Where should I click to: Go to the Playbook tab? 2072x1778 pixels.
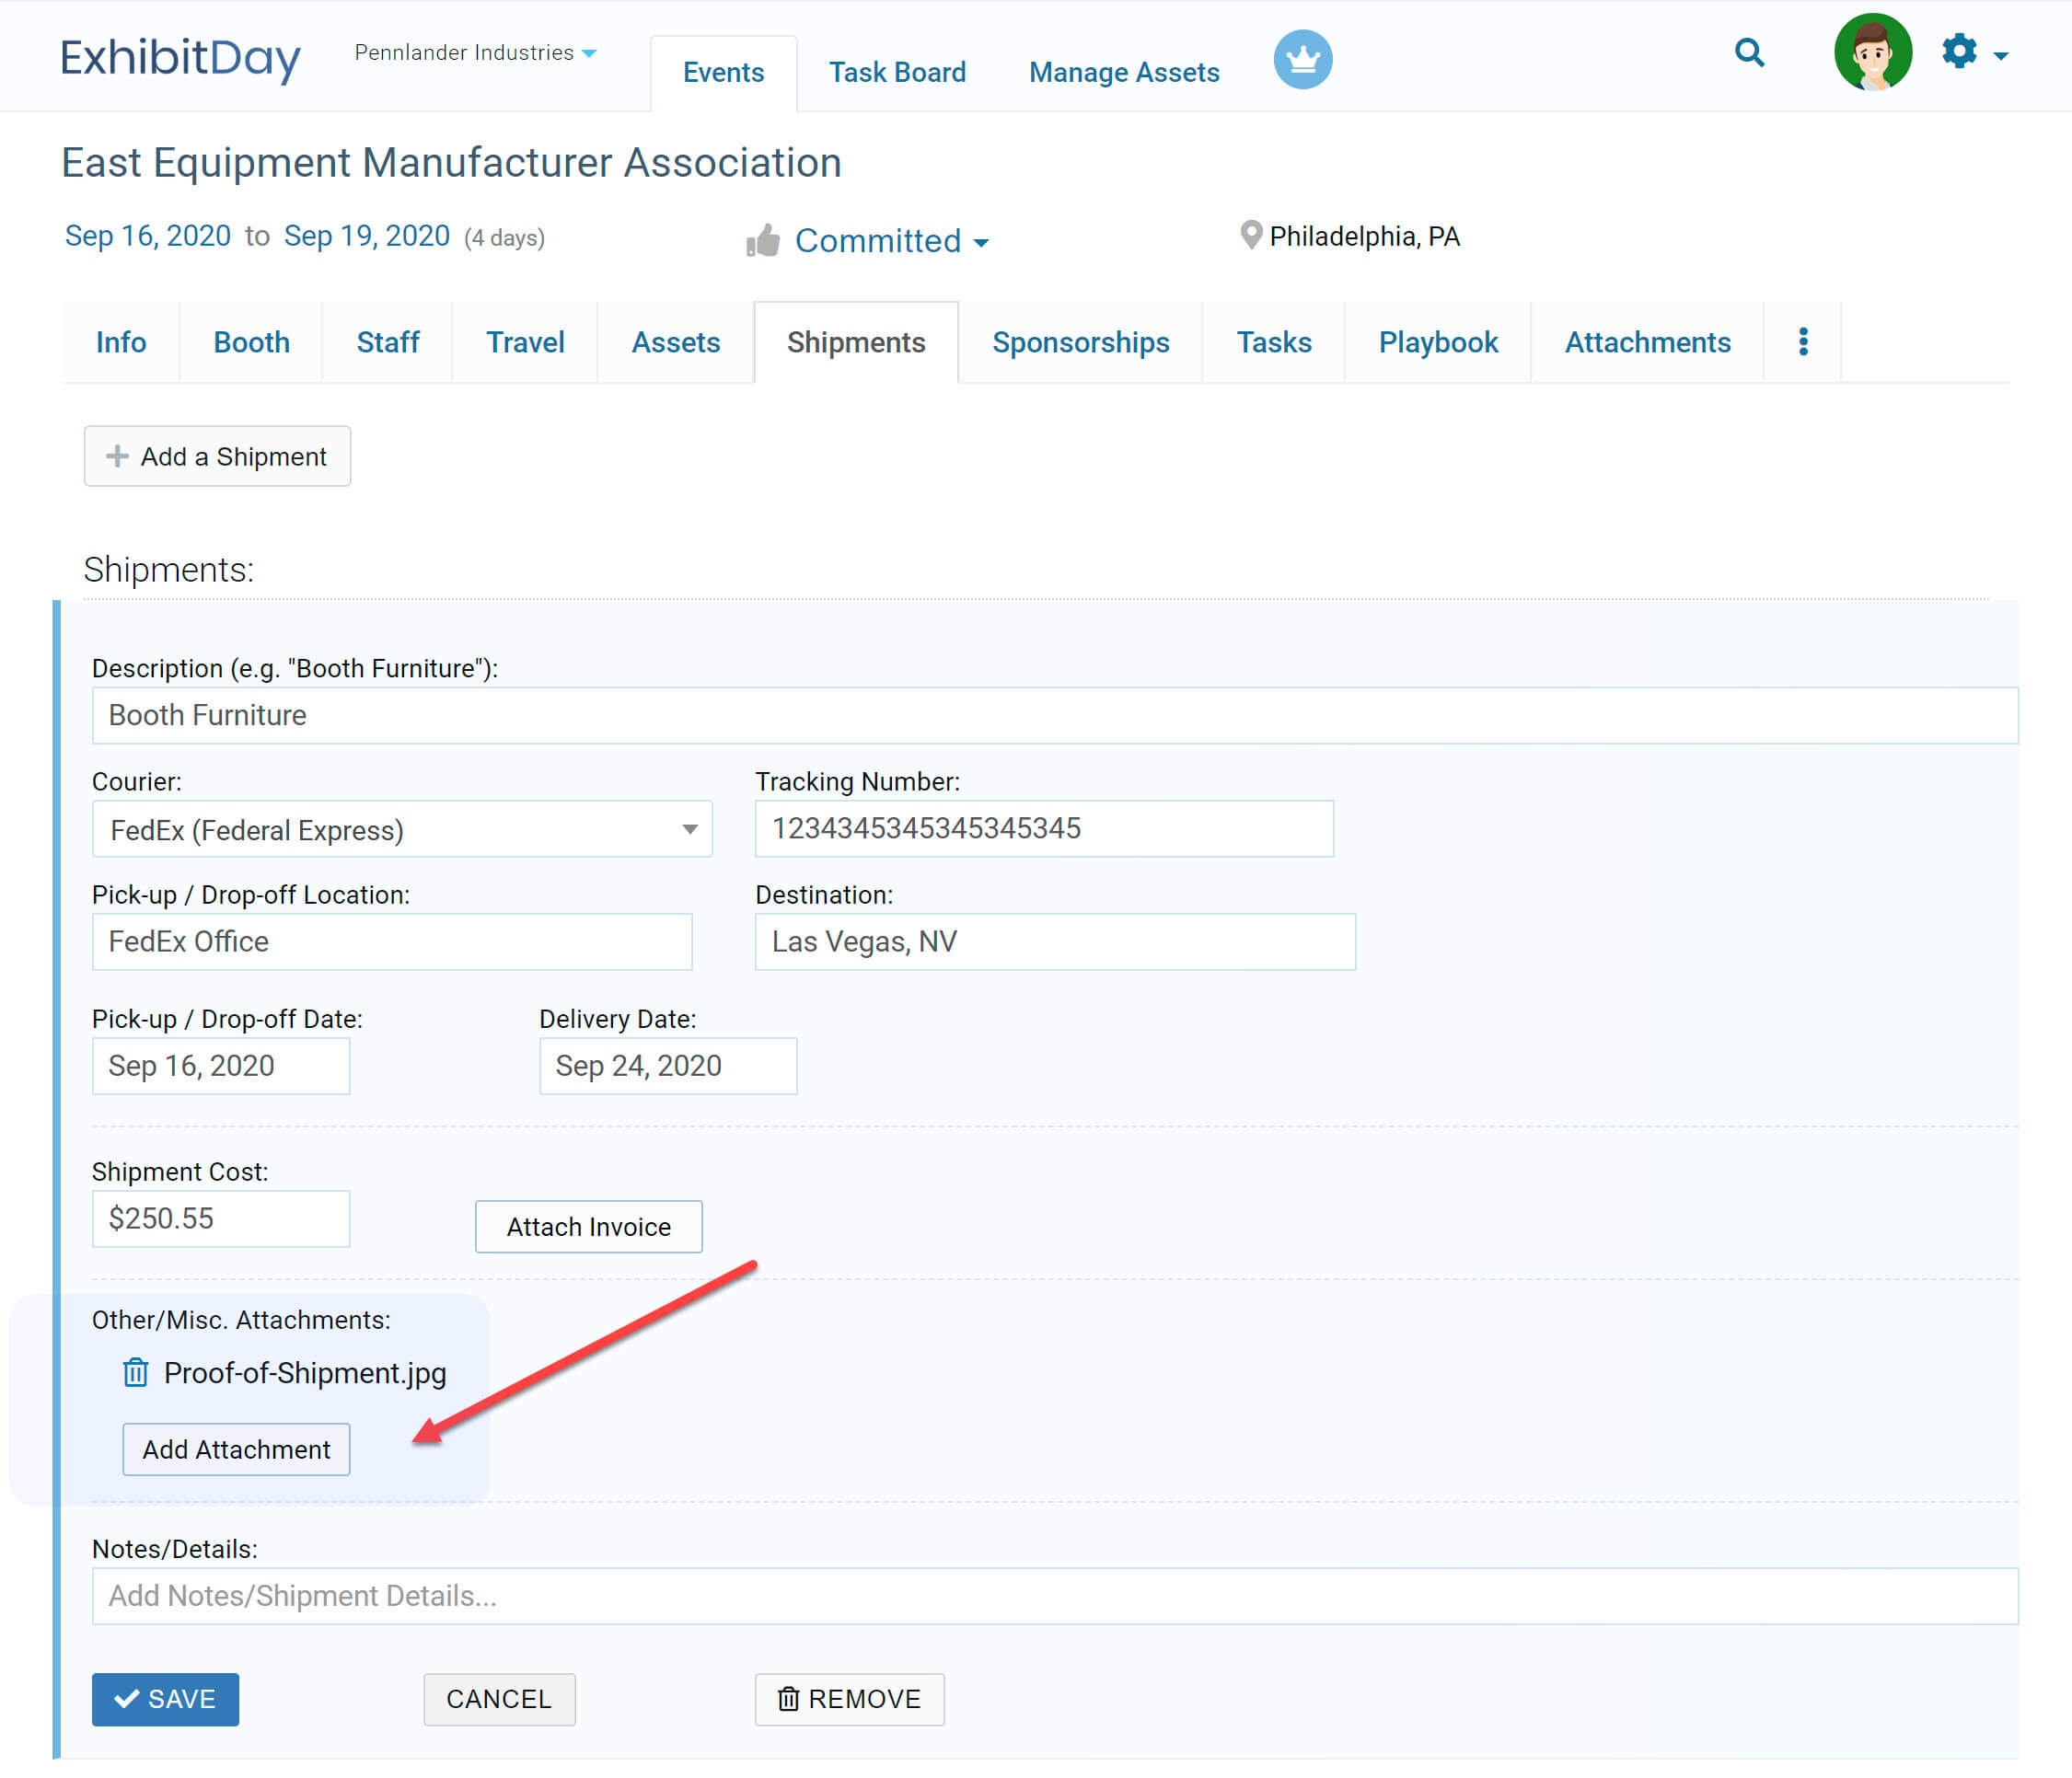[x=1437, y=343]
